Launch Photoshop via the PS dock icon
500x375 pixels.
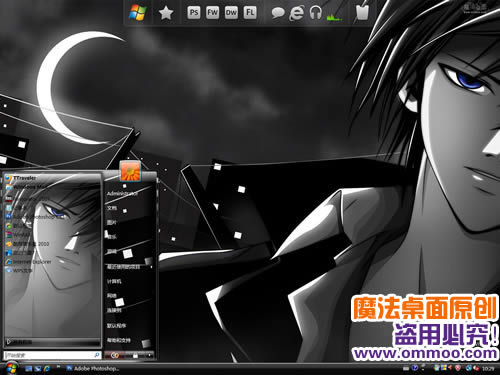pyautogui.click(x=193, y=13)
